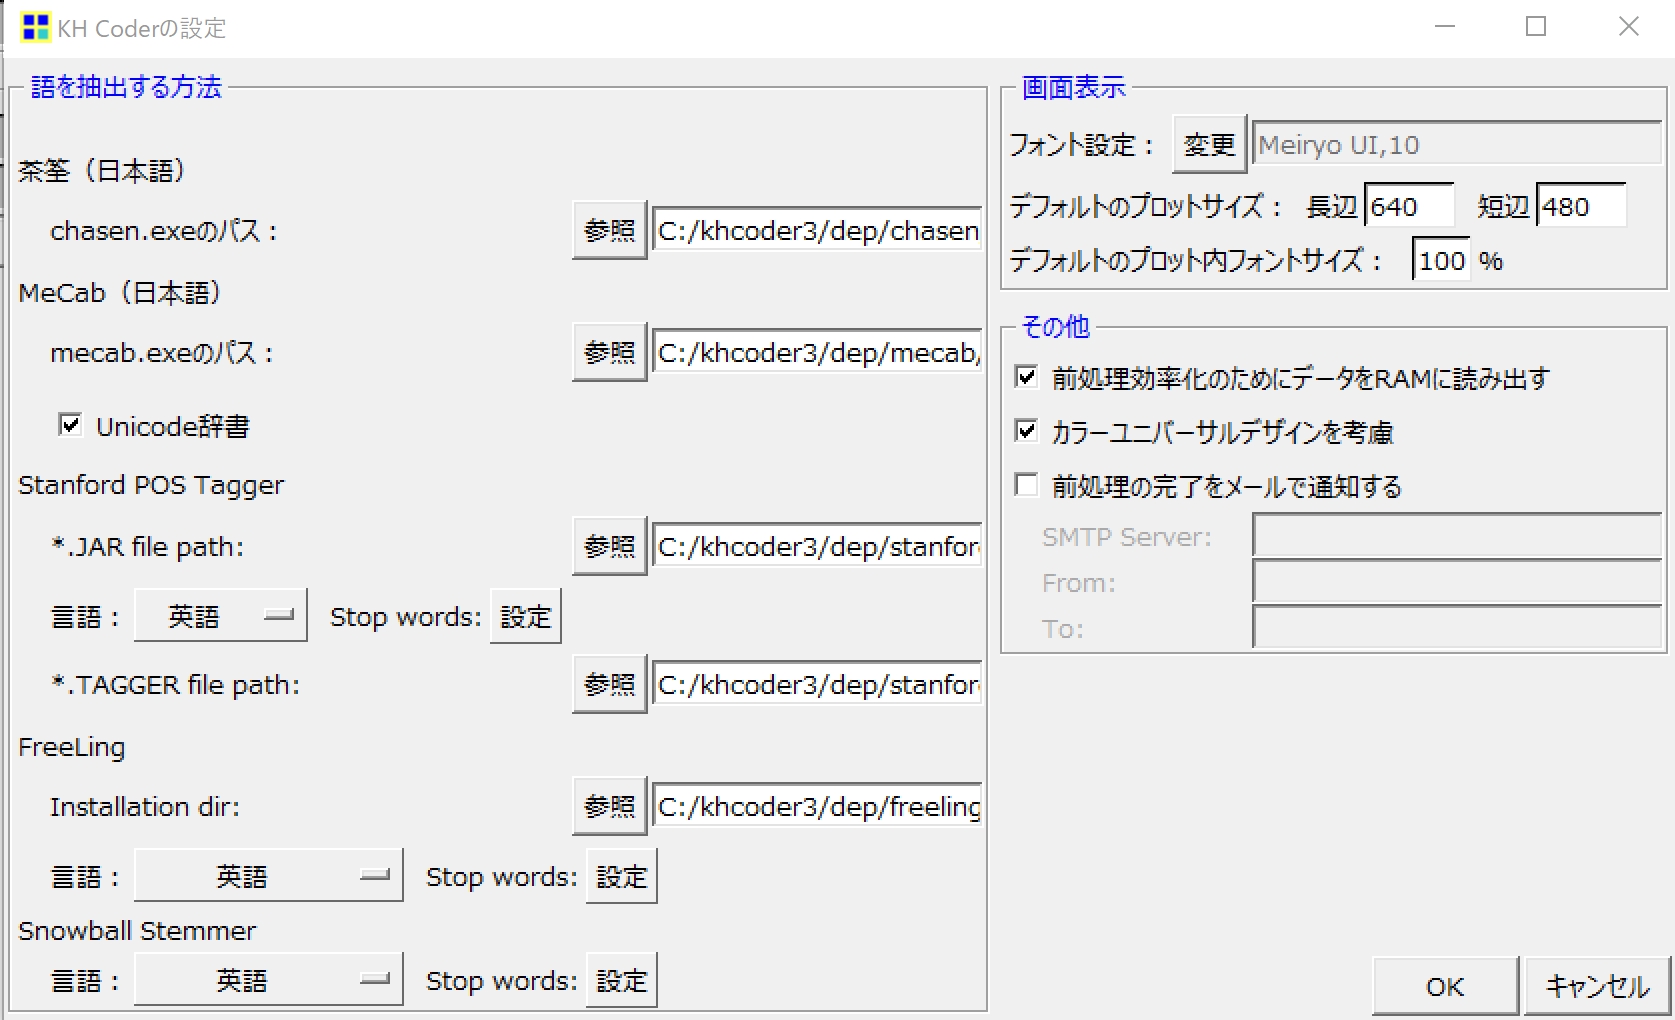This screenshot has width=1675, height=1020.
Task: Open Stanford POS Tagger language dropdown
Action: (220, 616)
